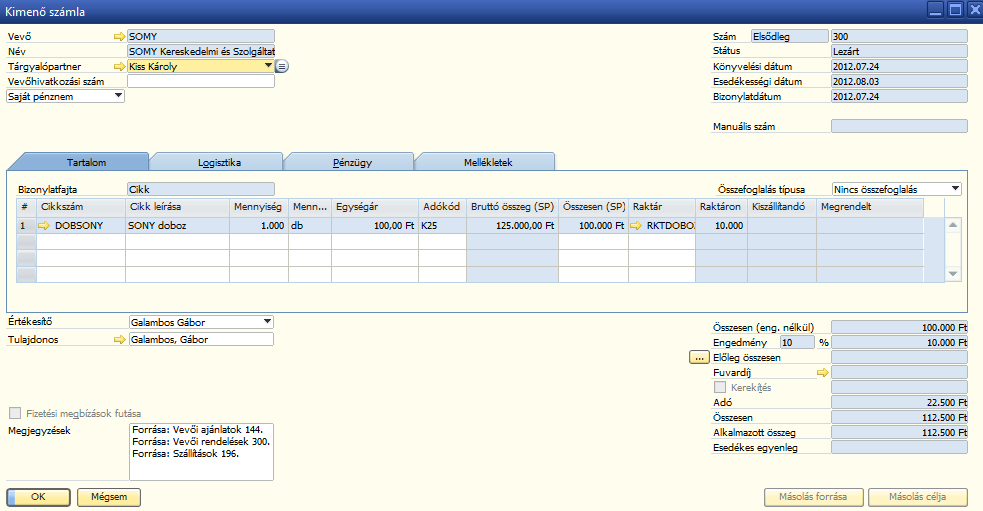
Task: Click the document number field 300
Action: coord(899,36)
